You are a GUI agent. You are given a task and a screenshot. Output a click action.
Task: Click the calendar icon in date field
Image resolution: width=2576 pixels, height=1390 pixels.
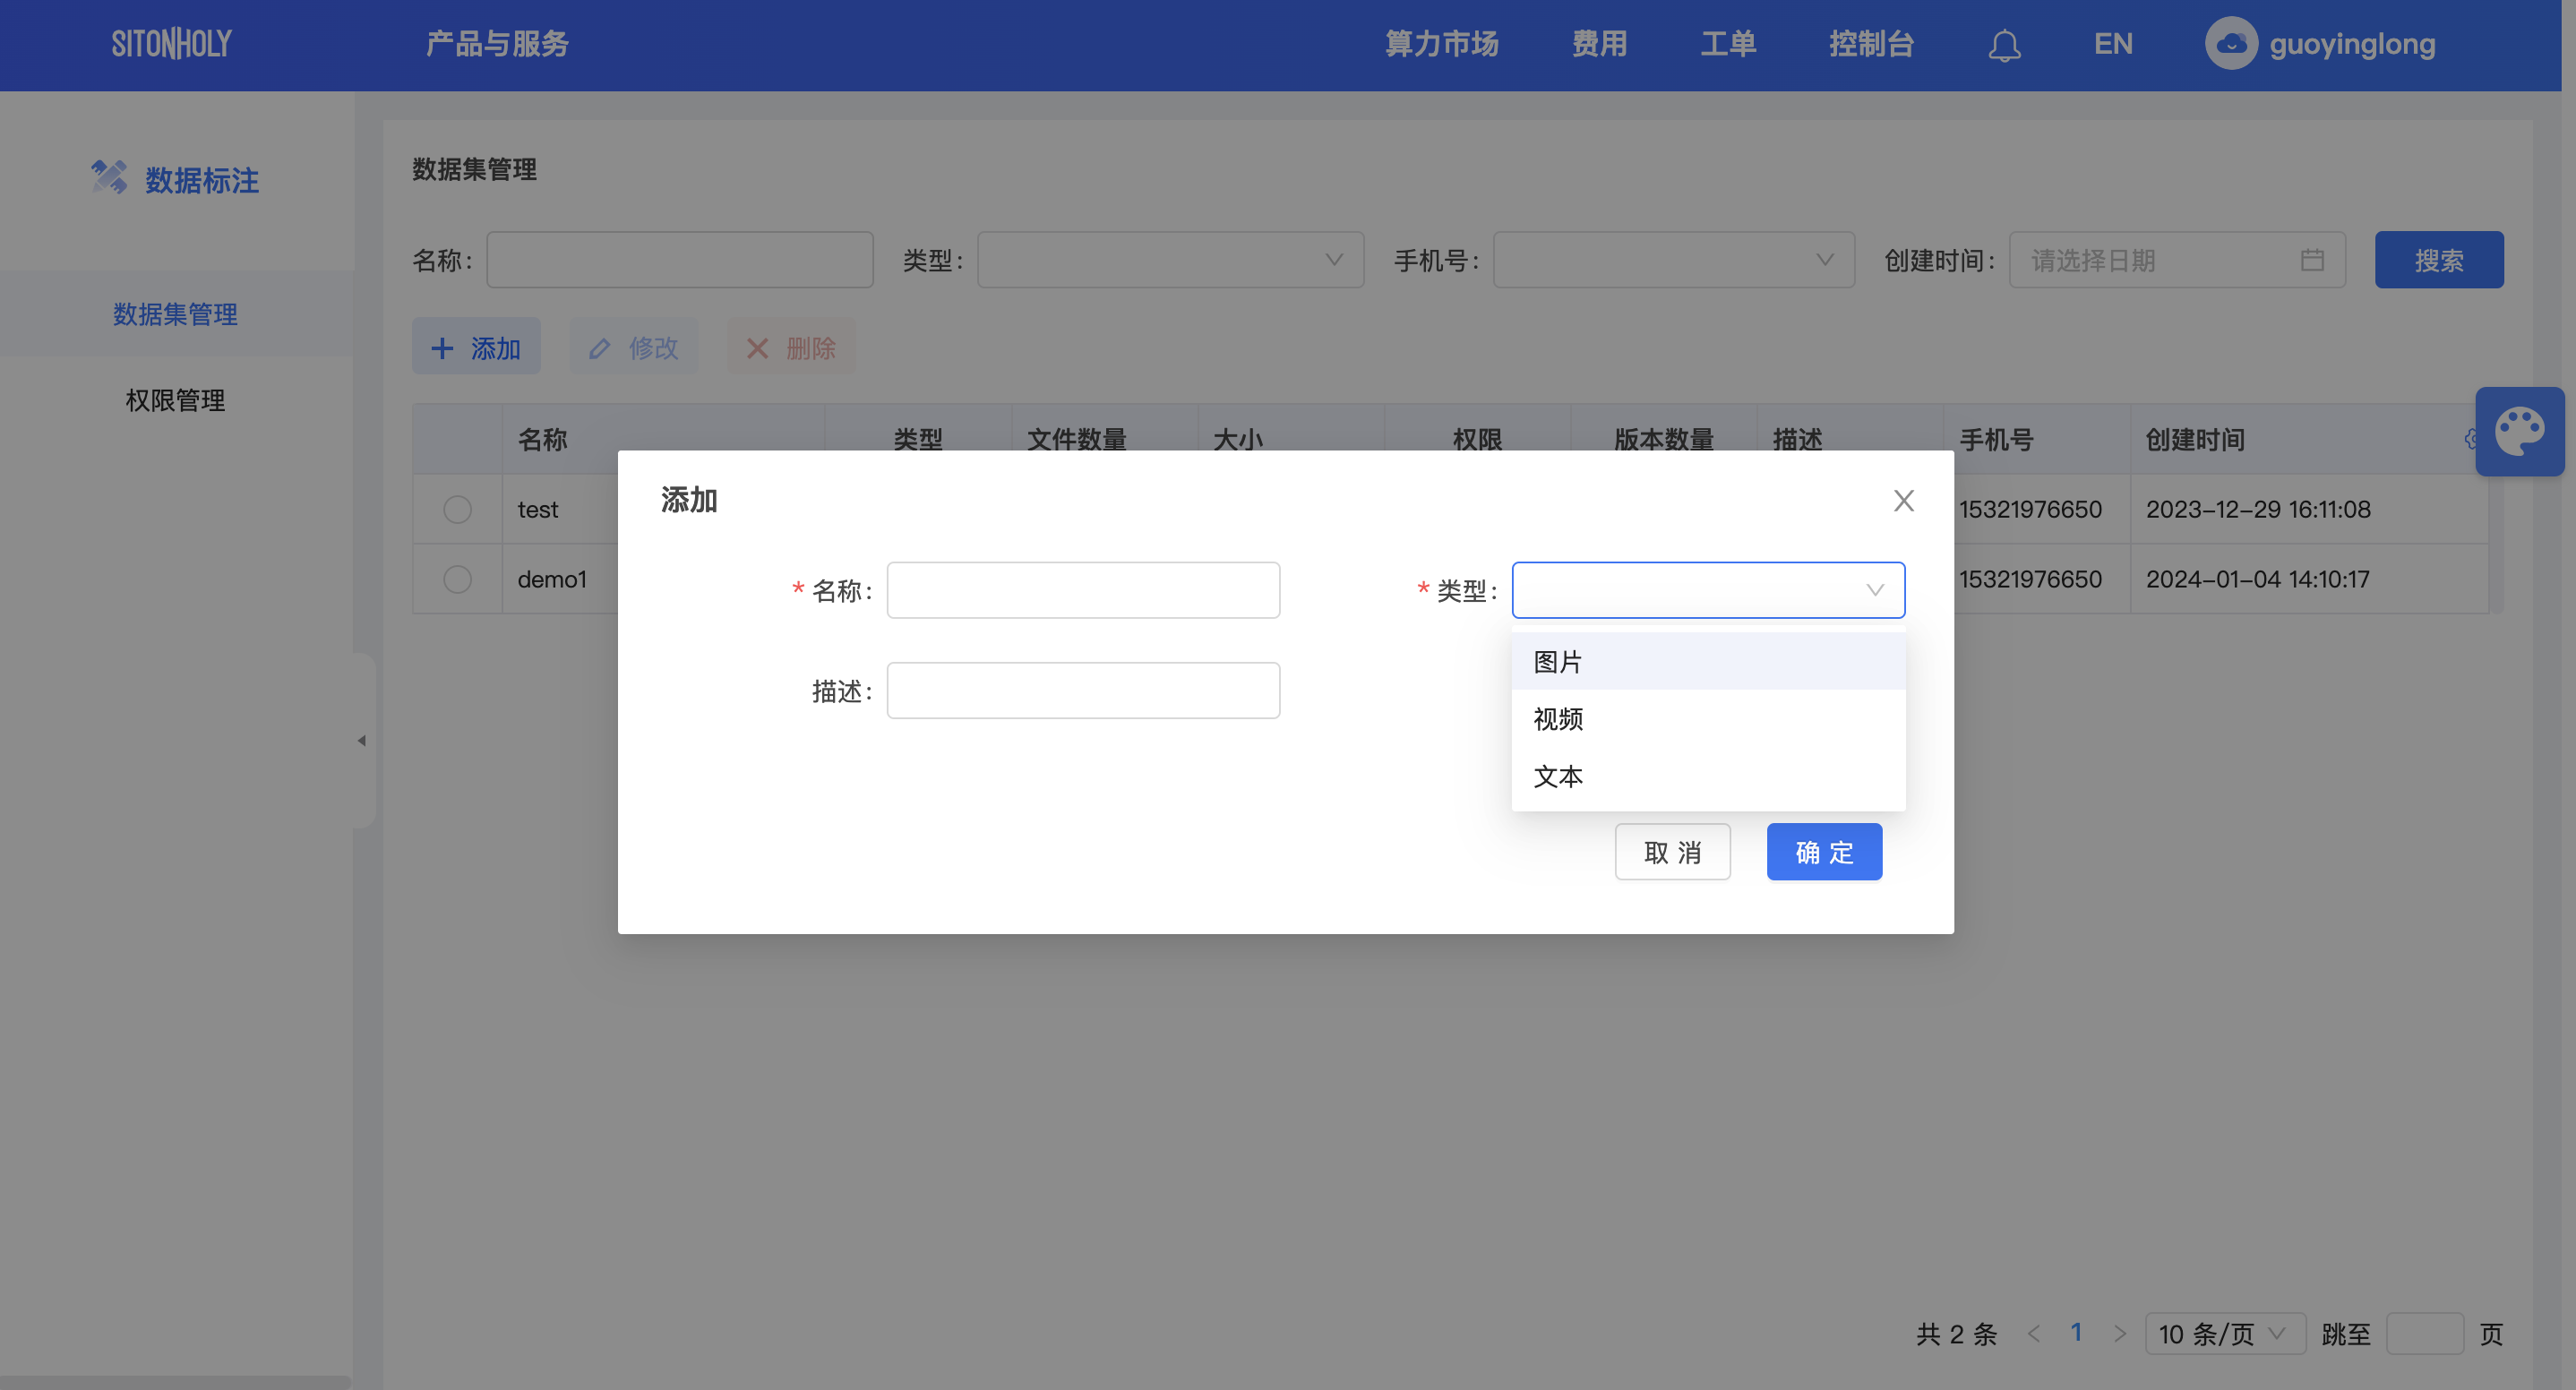(x=2312, y=260)
